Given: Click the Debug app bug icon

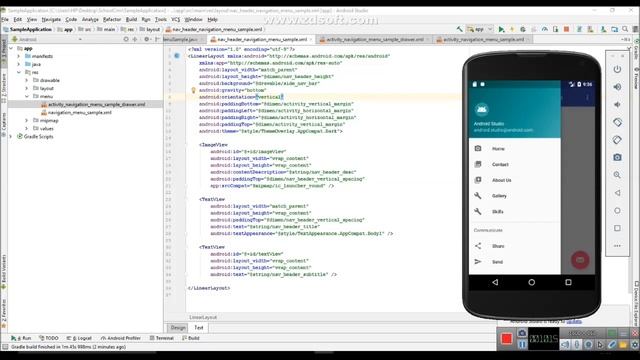Looking at the screenshot, I should (523, 29).
